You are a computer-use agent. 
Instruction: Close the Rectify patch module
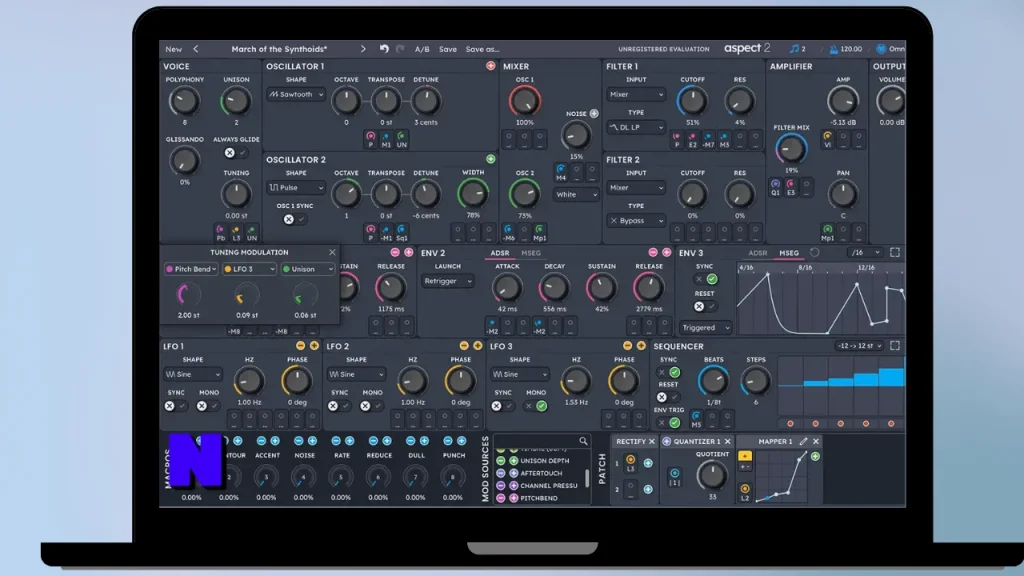[x=651, y=441]
